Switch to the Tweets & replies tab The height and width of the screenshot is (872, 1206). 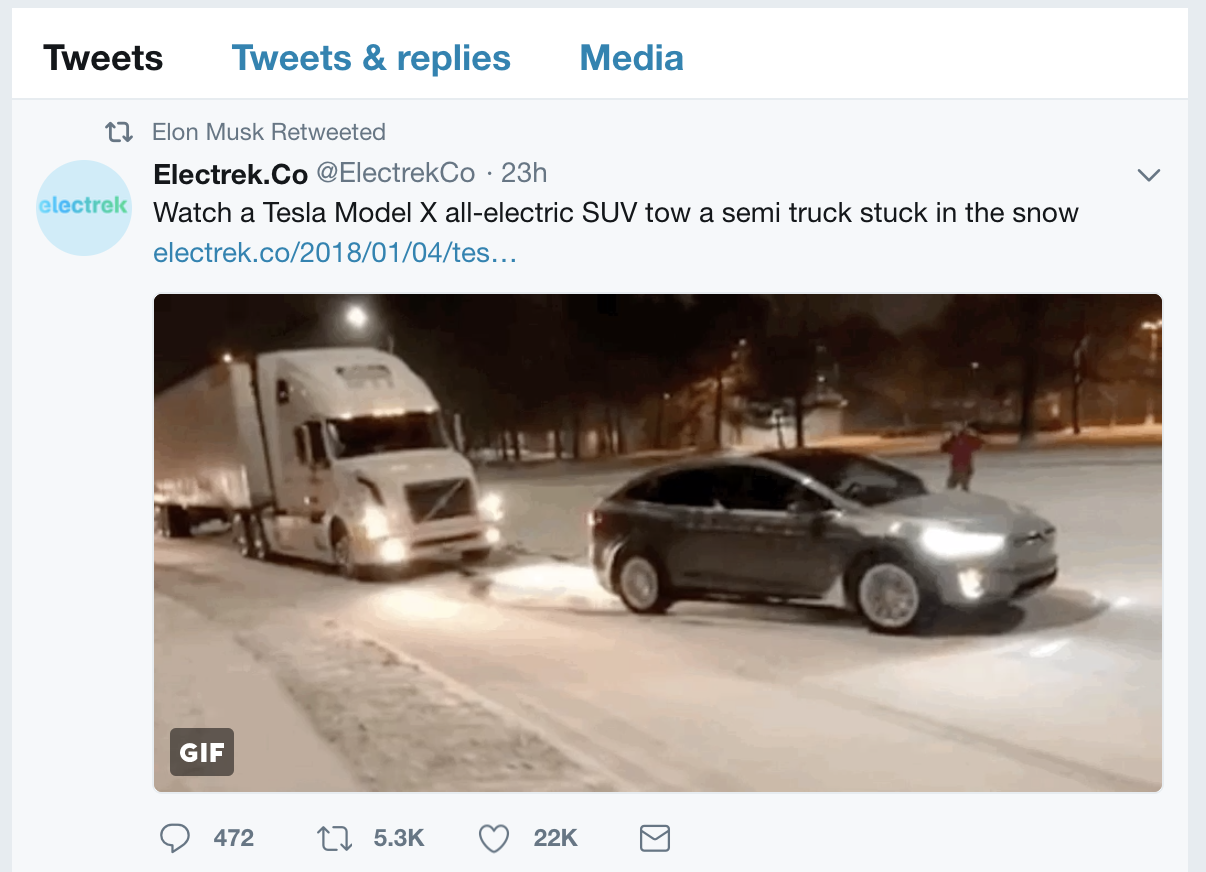click(x=371, y=58)
